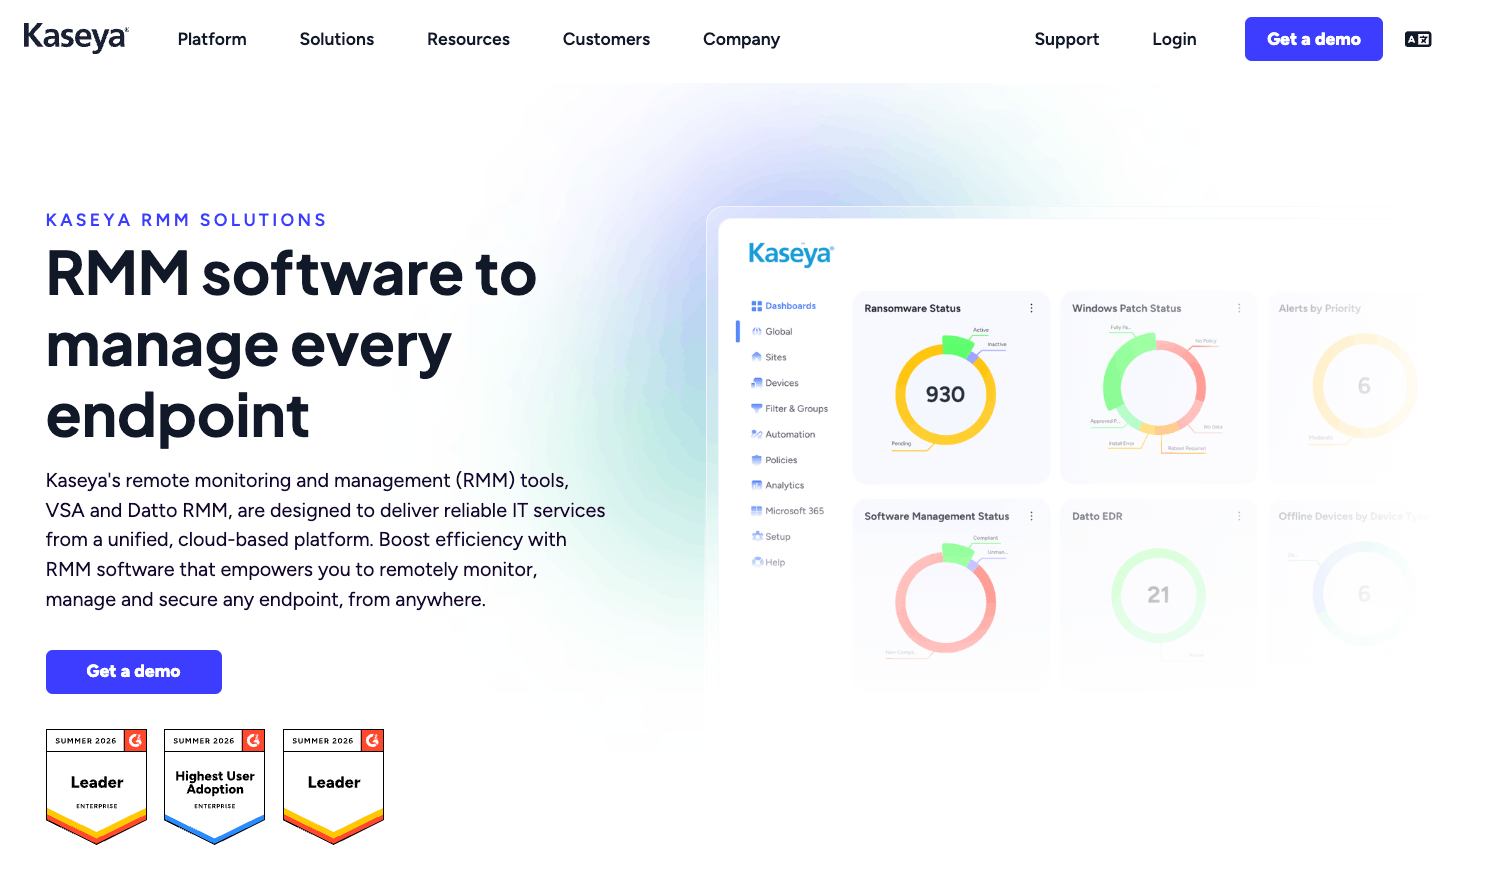
Task: Click the Datto EDR card title
Action: pos(1097,516)
